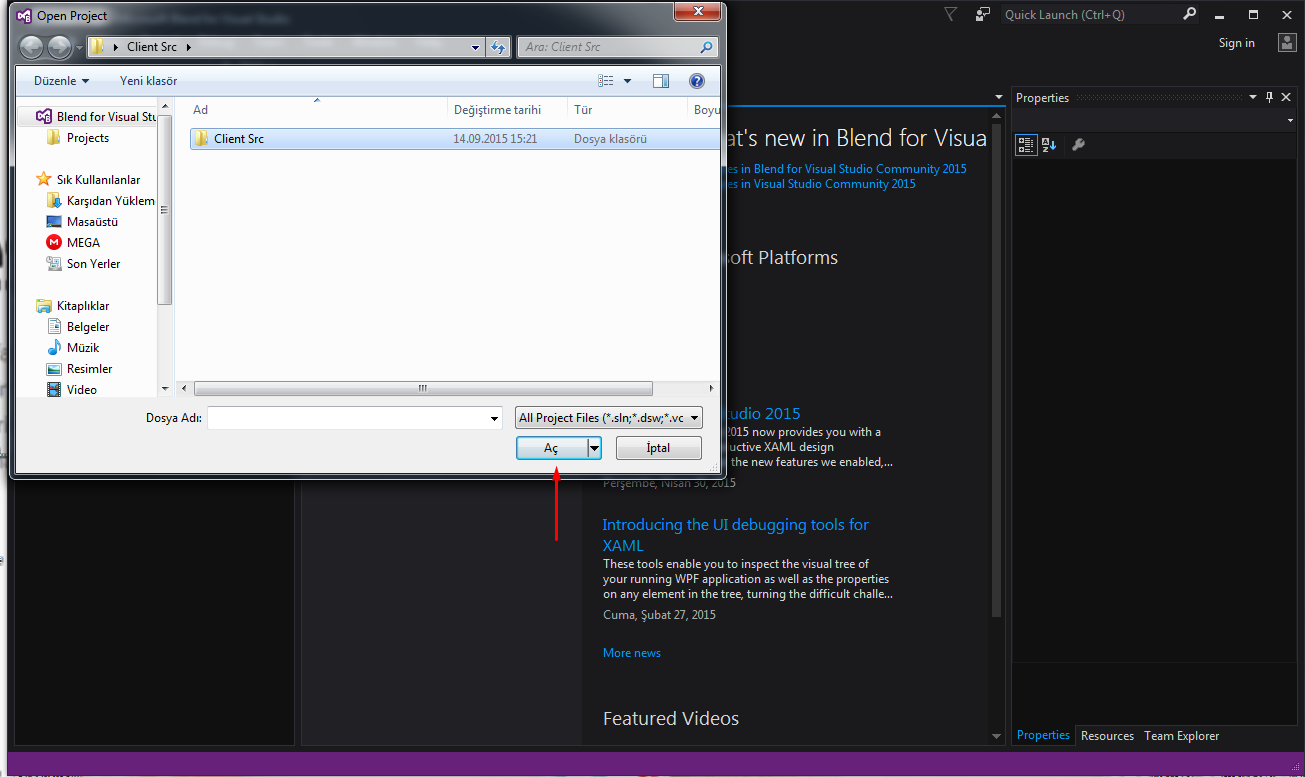Viewport: 1305px width, 777px height.
Task: Change the file view with the view icon
Action: [606, 81]
